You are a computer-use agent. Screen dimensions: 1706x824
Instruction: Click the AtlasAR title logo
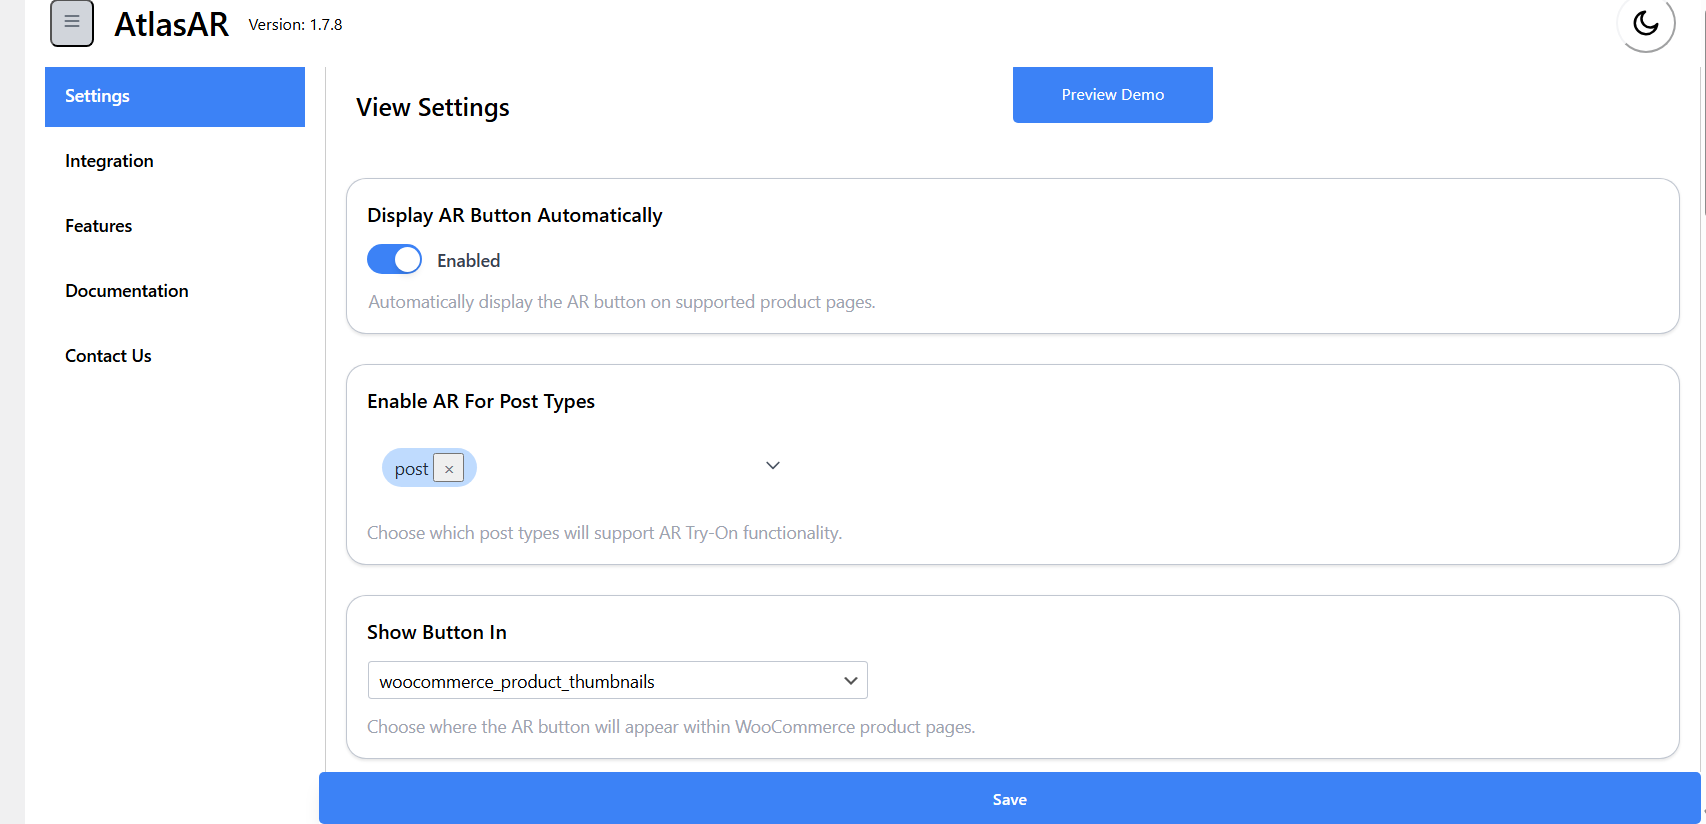pyautogui.click(x=171, y=24)
